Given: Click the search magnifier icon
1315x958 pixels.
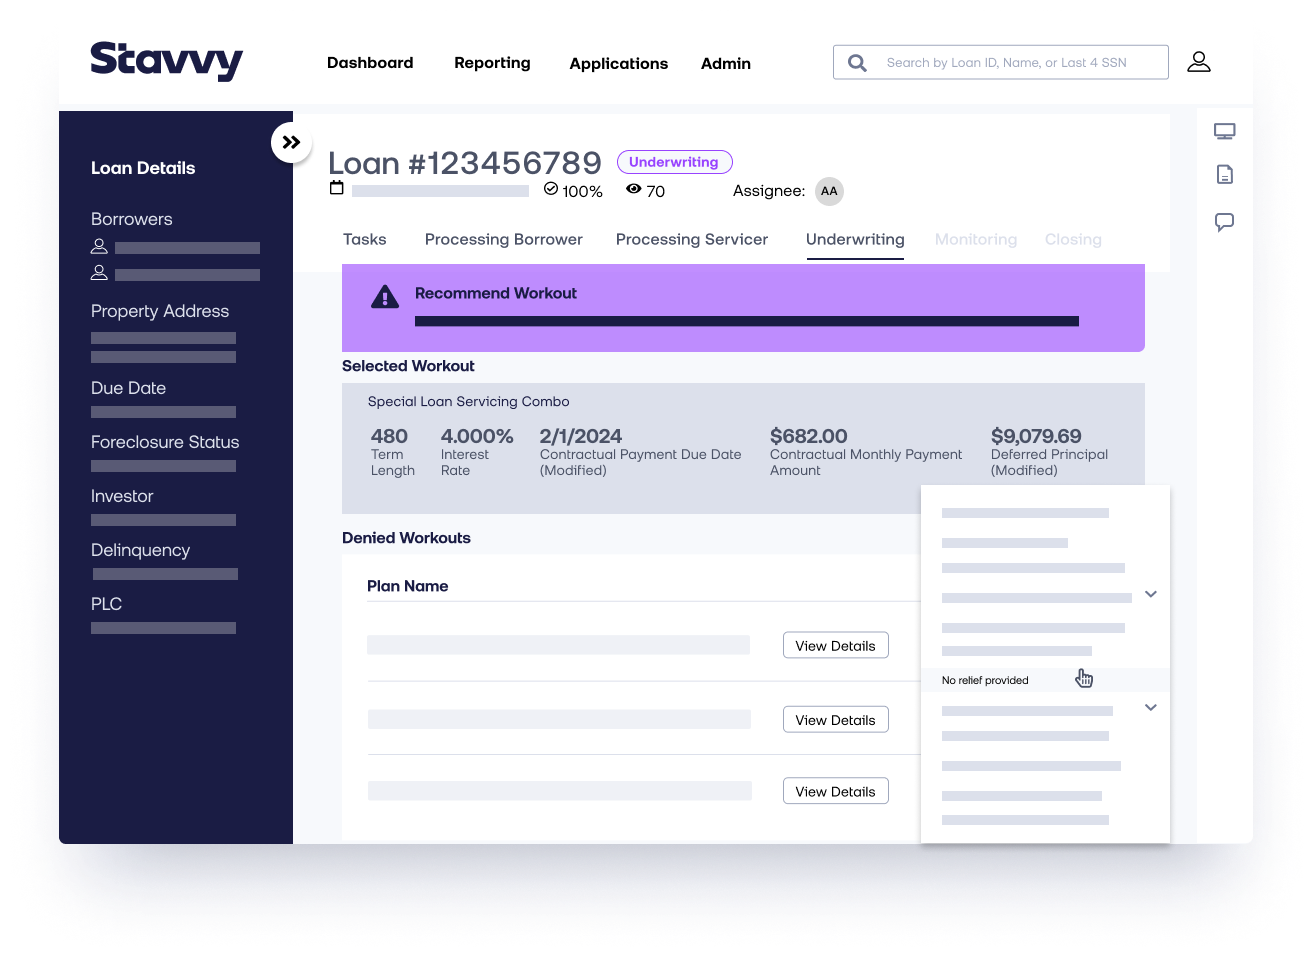Looking at the screenshot, I should coord(857,63).
